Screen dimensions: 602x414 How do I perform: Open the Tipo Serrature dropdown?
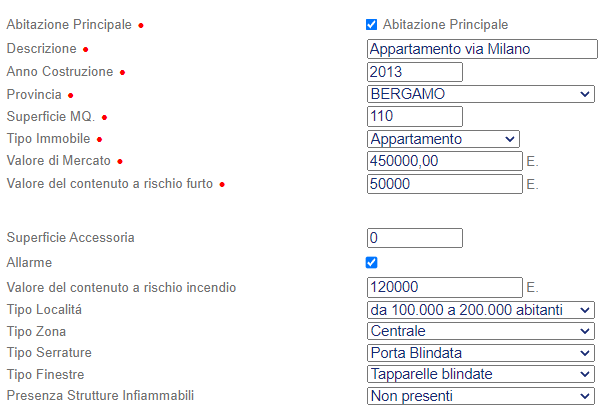481,353
